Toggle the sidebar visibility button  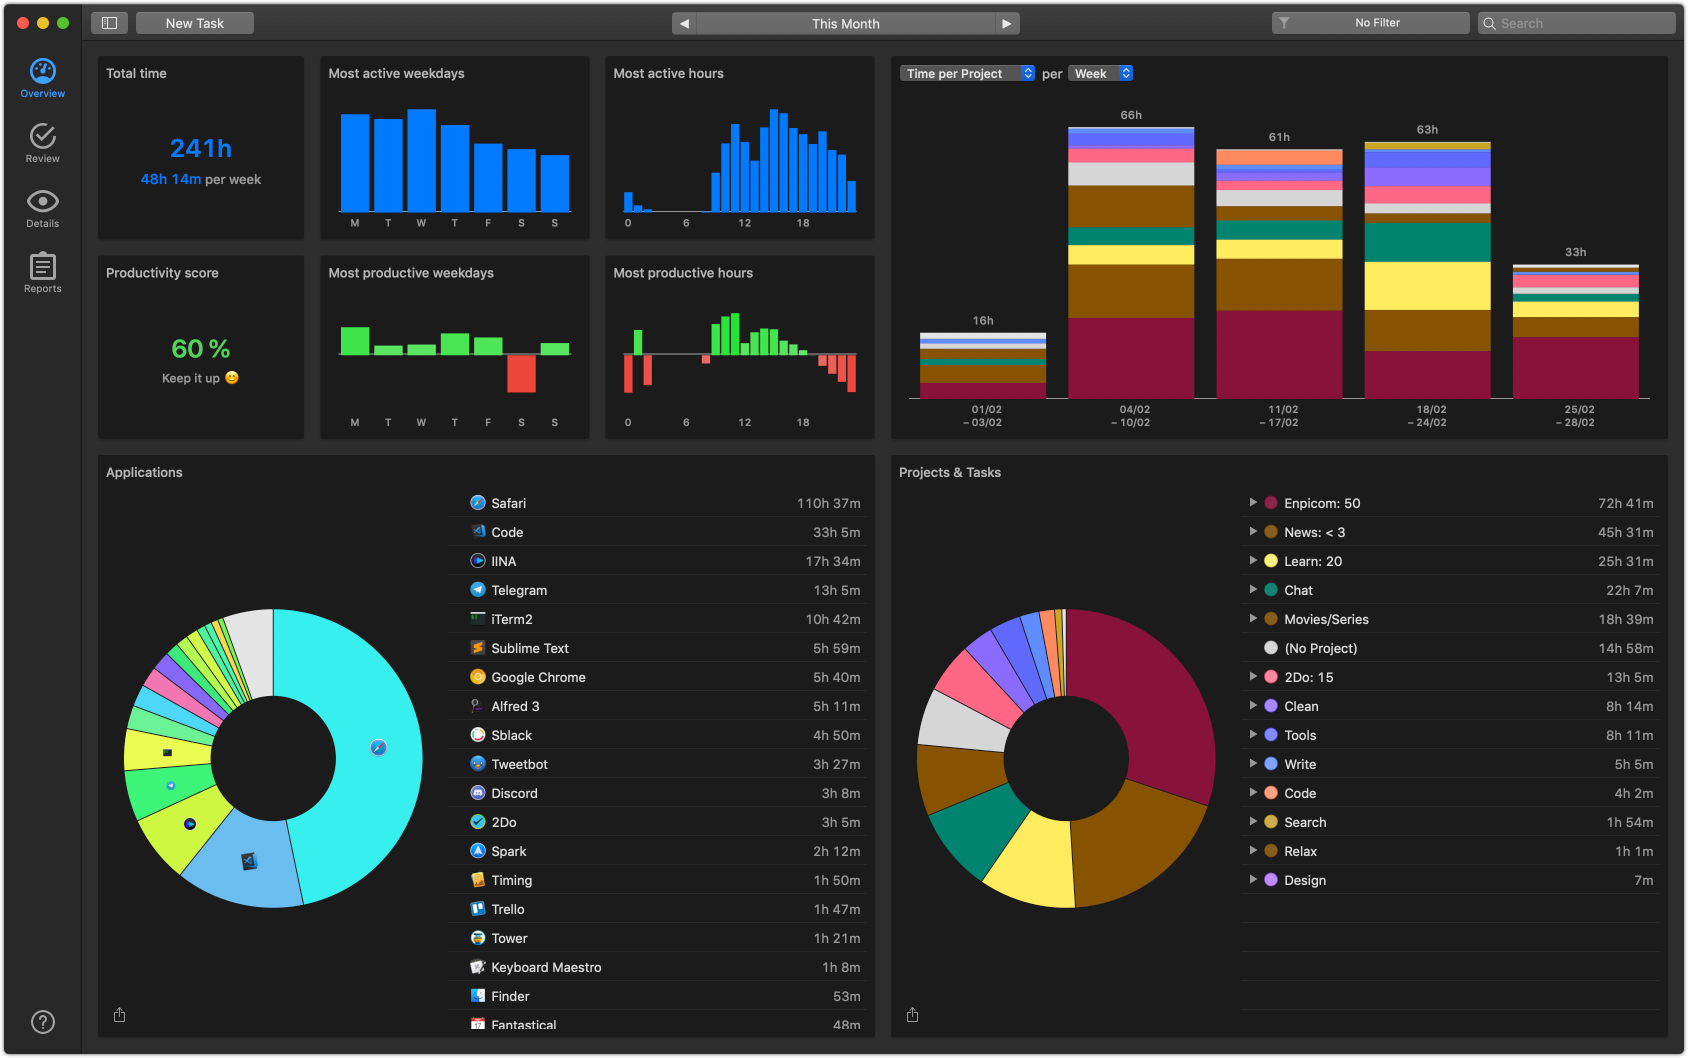click(109, 23)
